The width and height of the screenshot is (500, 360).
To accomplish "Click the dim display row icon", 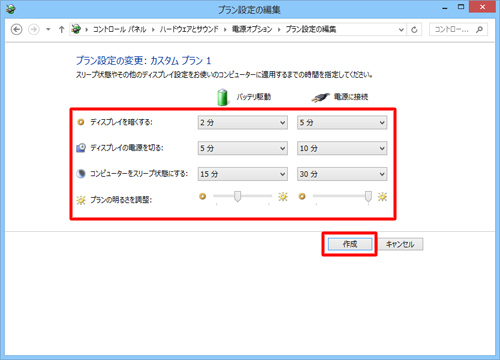I will [80, 122].
